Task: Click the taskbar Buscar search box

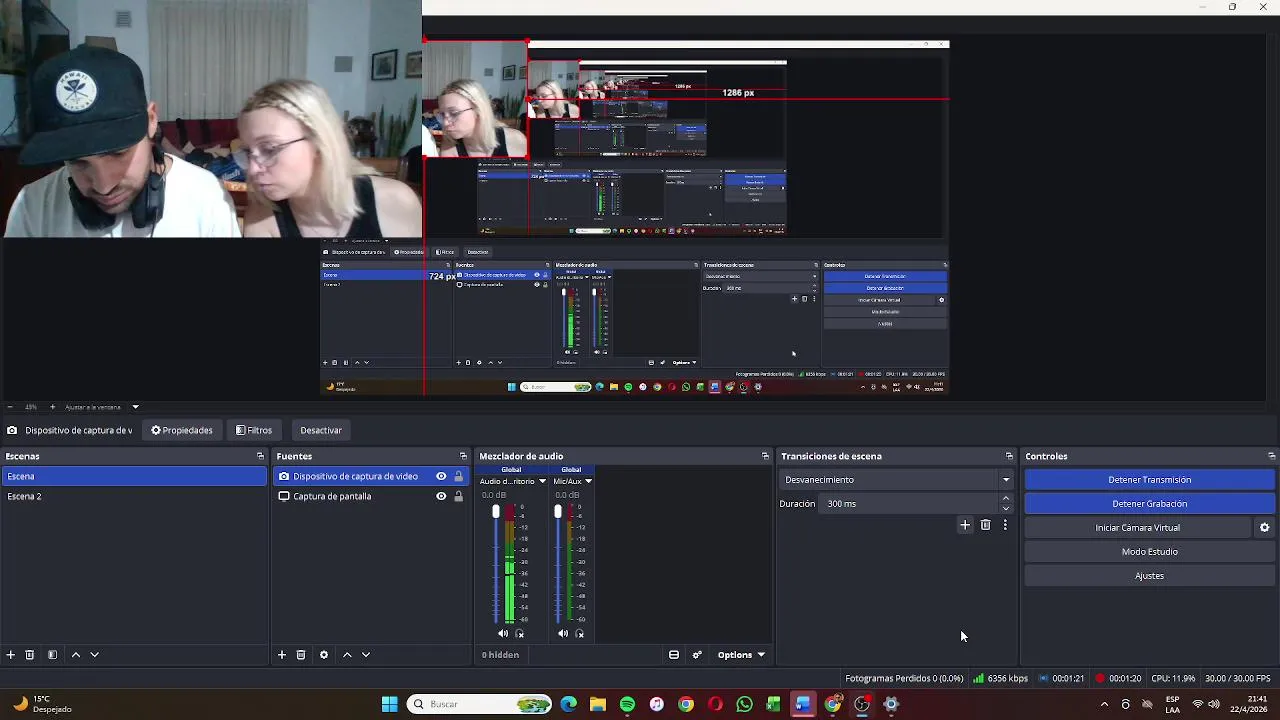Action: pos(481,705)
